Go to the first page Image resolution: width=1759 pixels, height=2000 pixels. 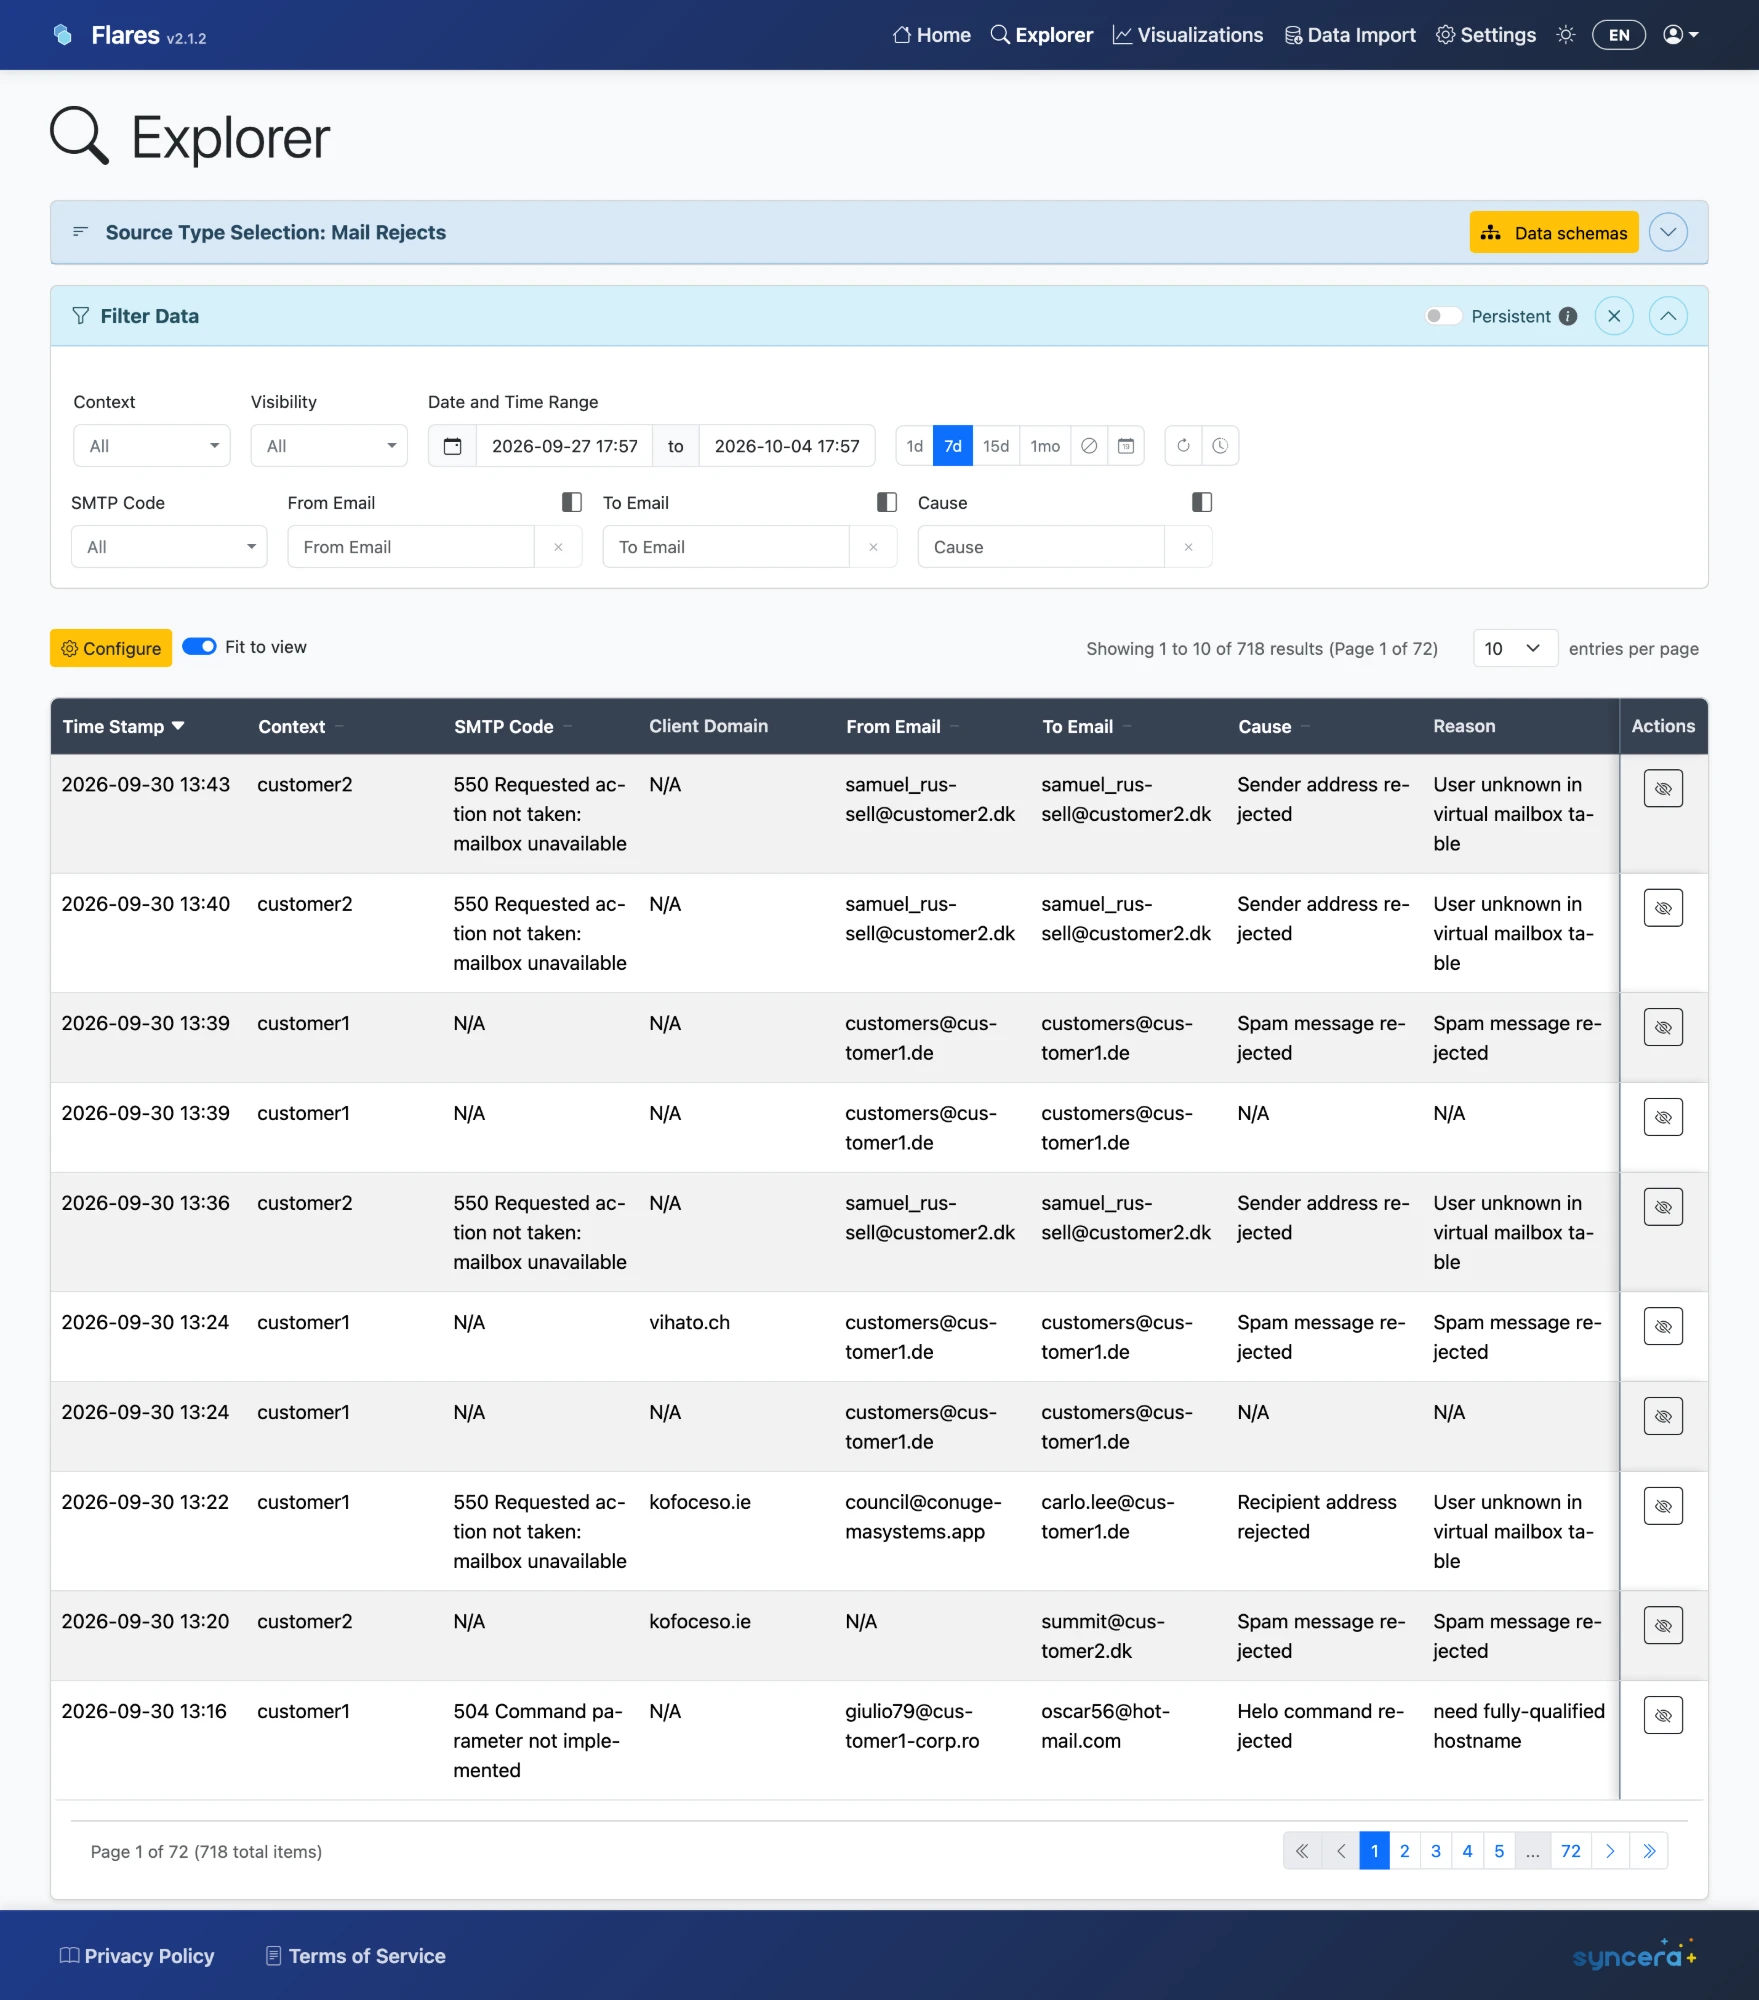[x=1302, y=1852]
